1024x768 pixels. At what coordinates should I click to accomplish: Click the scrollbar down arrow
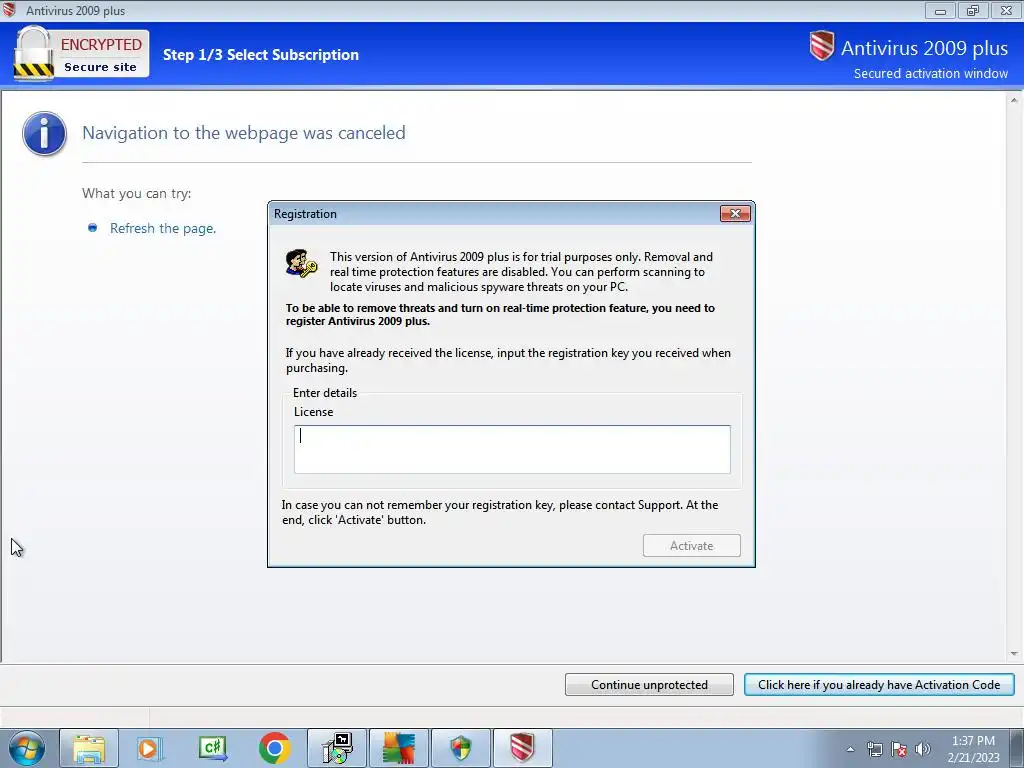(1014, 654)
